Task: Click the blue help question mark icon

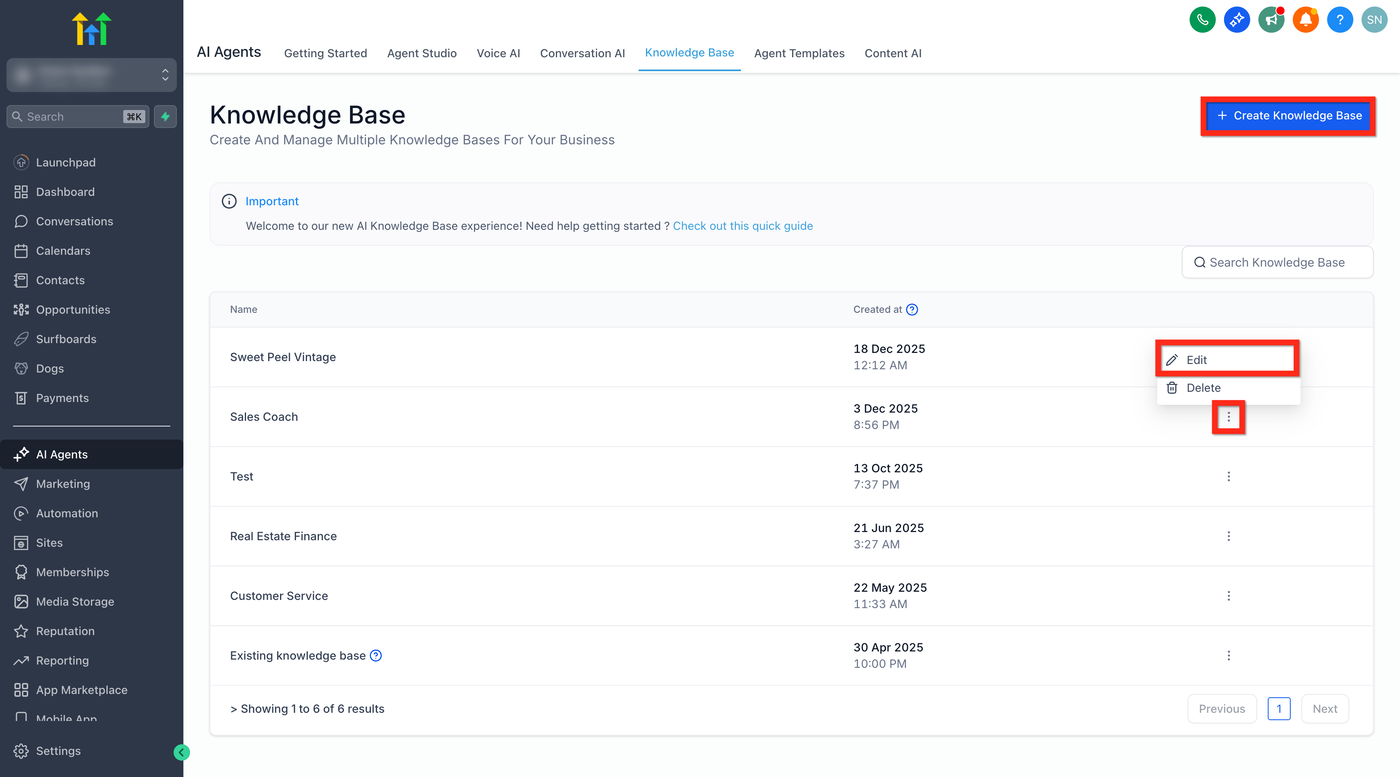Action: pyautogui.click(x=1340, y=19)
